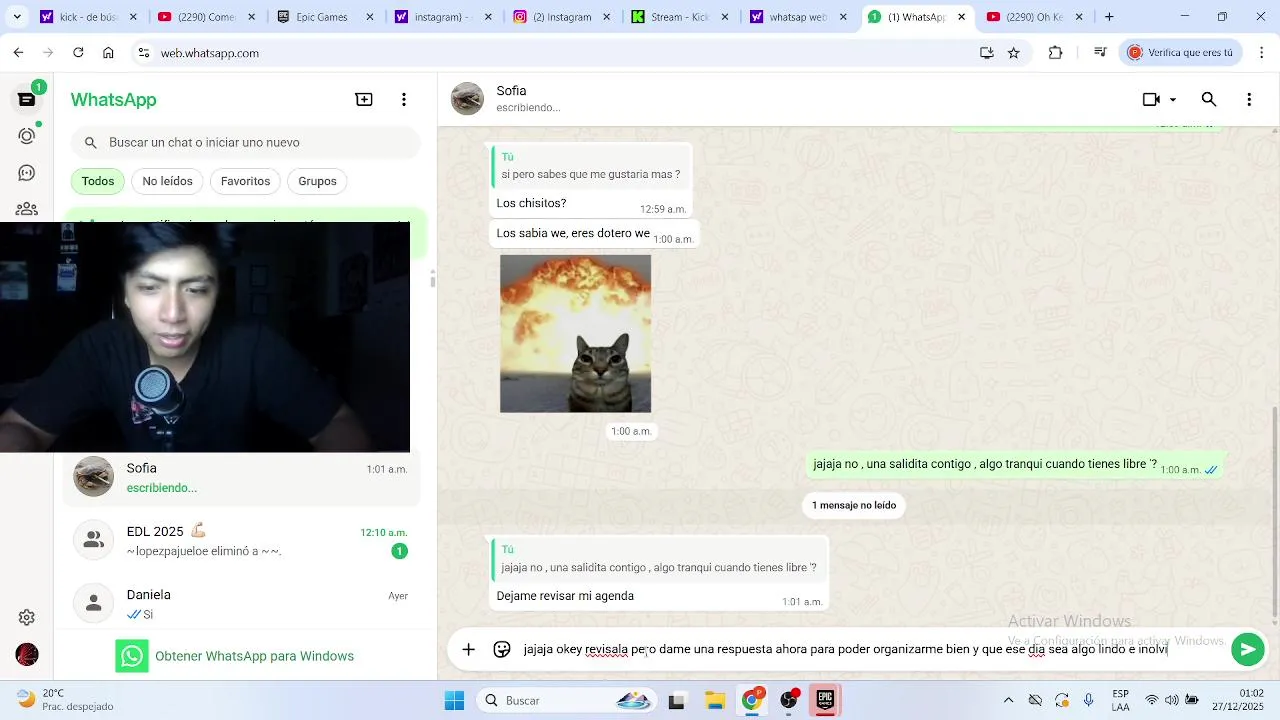Open WhatsApp settings gear icon
This screenshot has width=1280, height=720.
[x=27, y=618]
